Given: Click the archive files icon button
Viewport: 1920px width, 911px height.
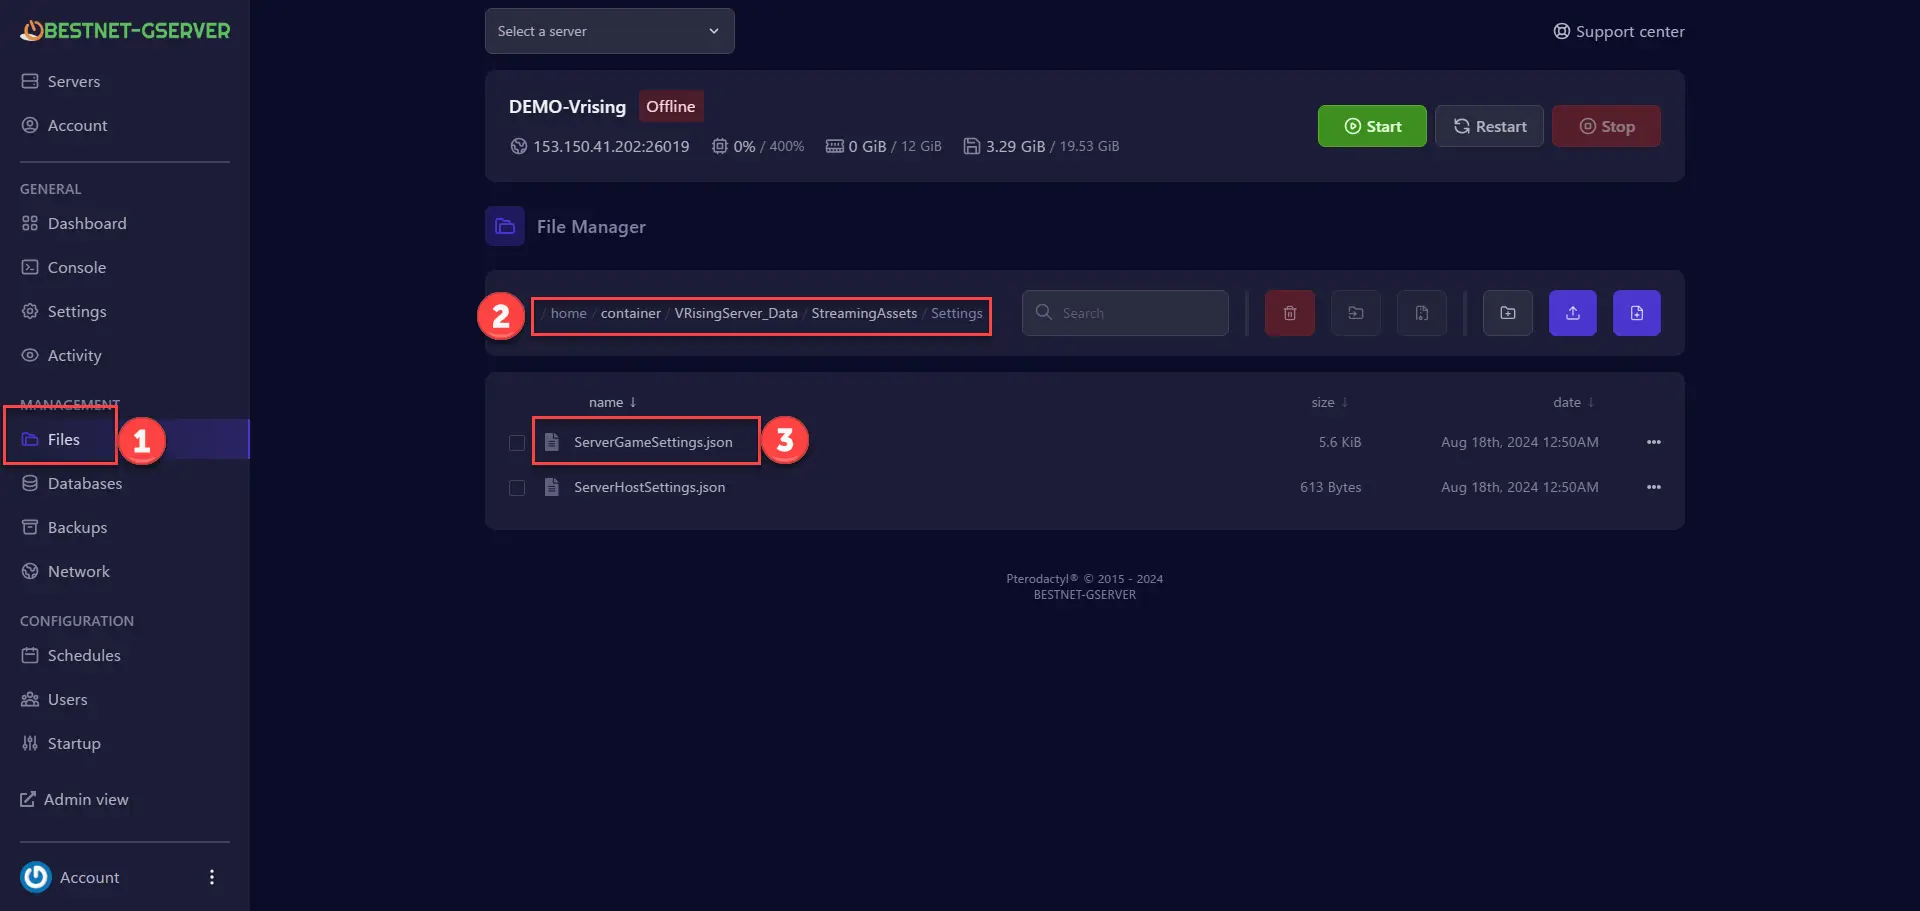Looking at the screenshot, I should 1421,313.
